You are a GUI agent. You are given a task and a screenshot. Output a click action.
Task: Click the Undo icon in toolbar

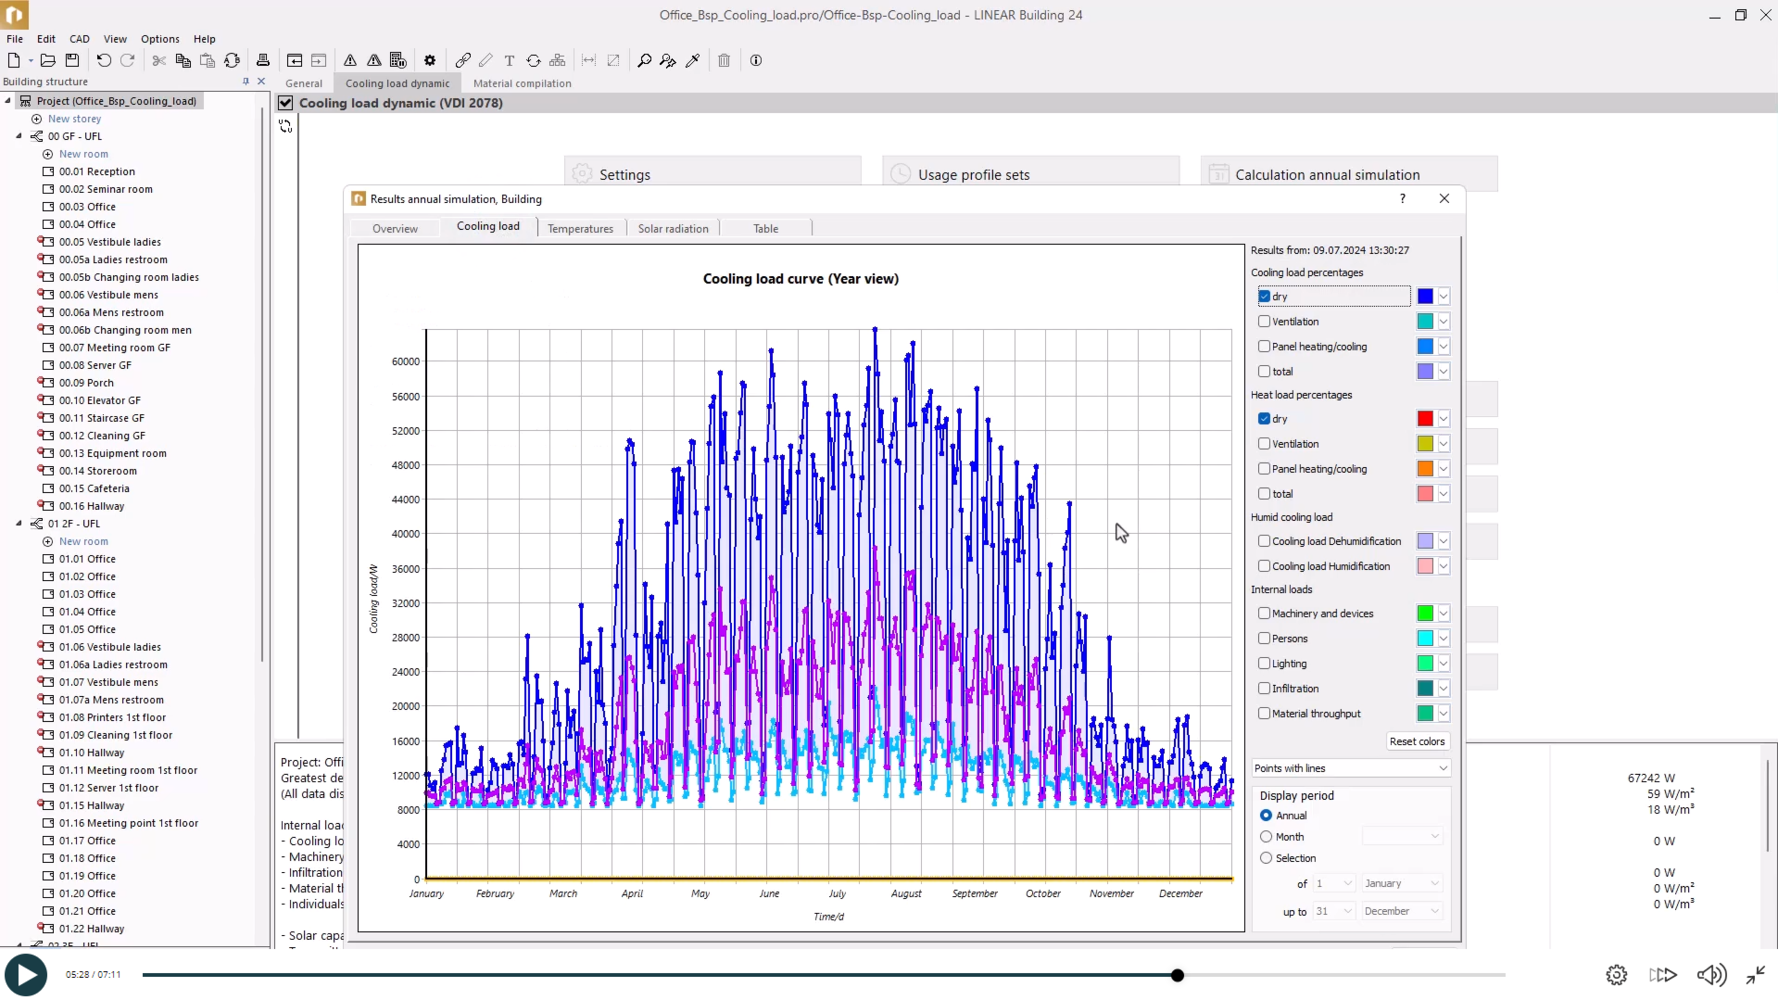(x=104, y=61)
